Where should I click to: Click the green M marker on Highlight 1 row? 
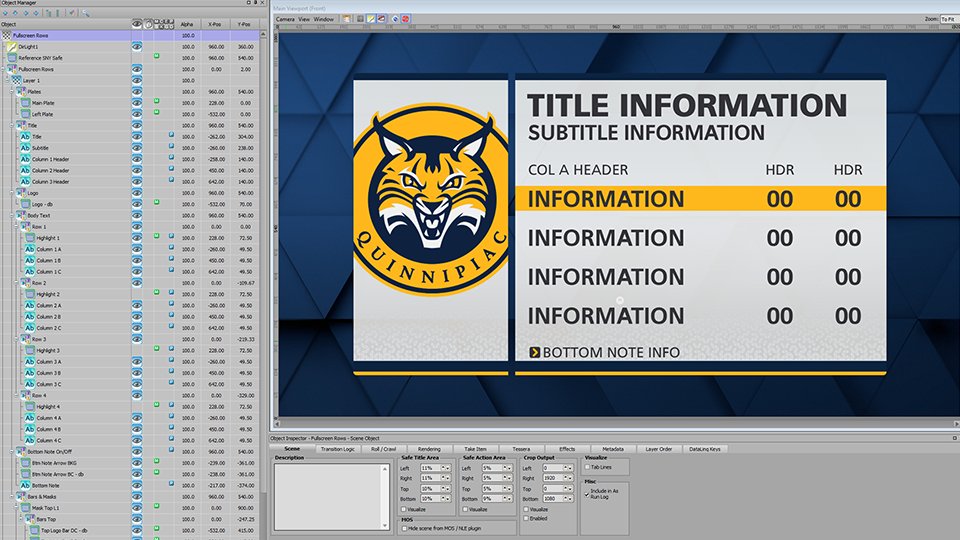pos(157,236)
